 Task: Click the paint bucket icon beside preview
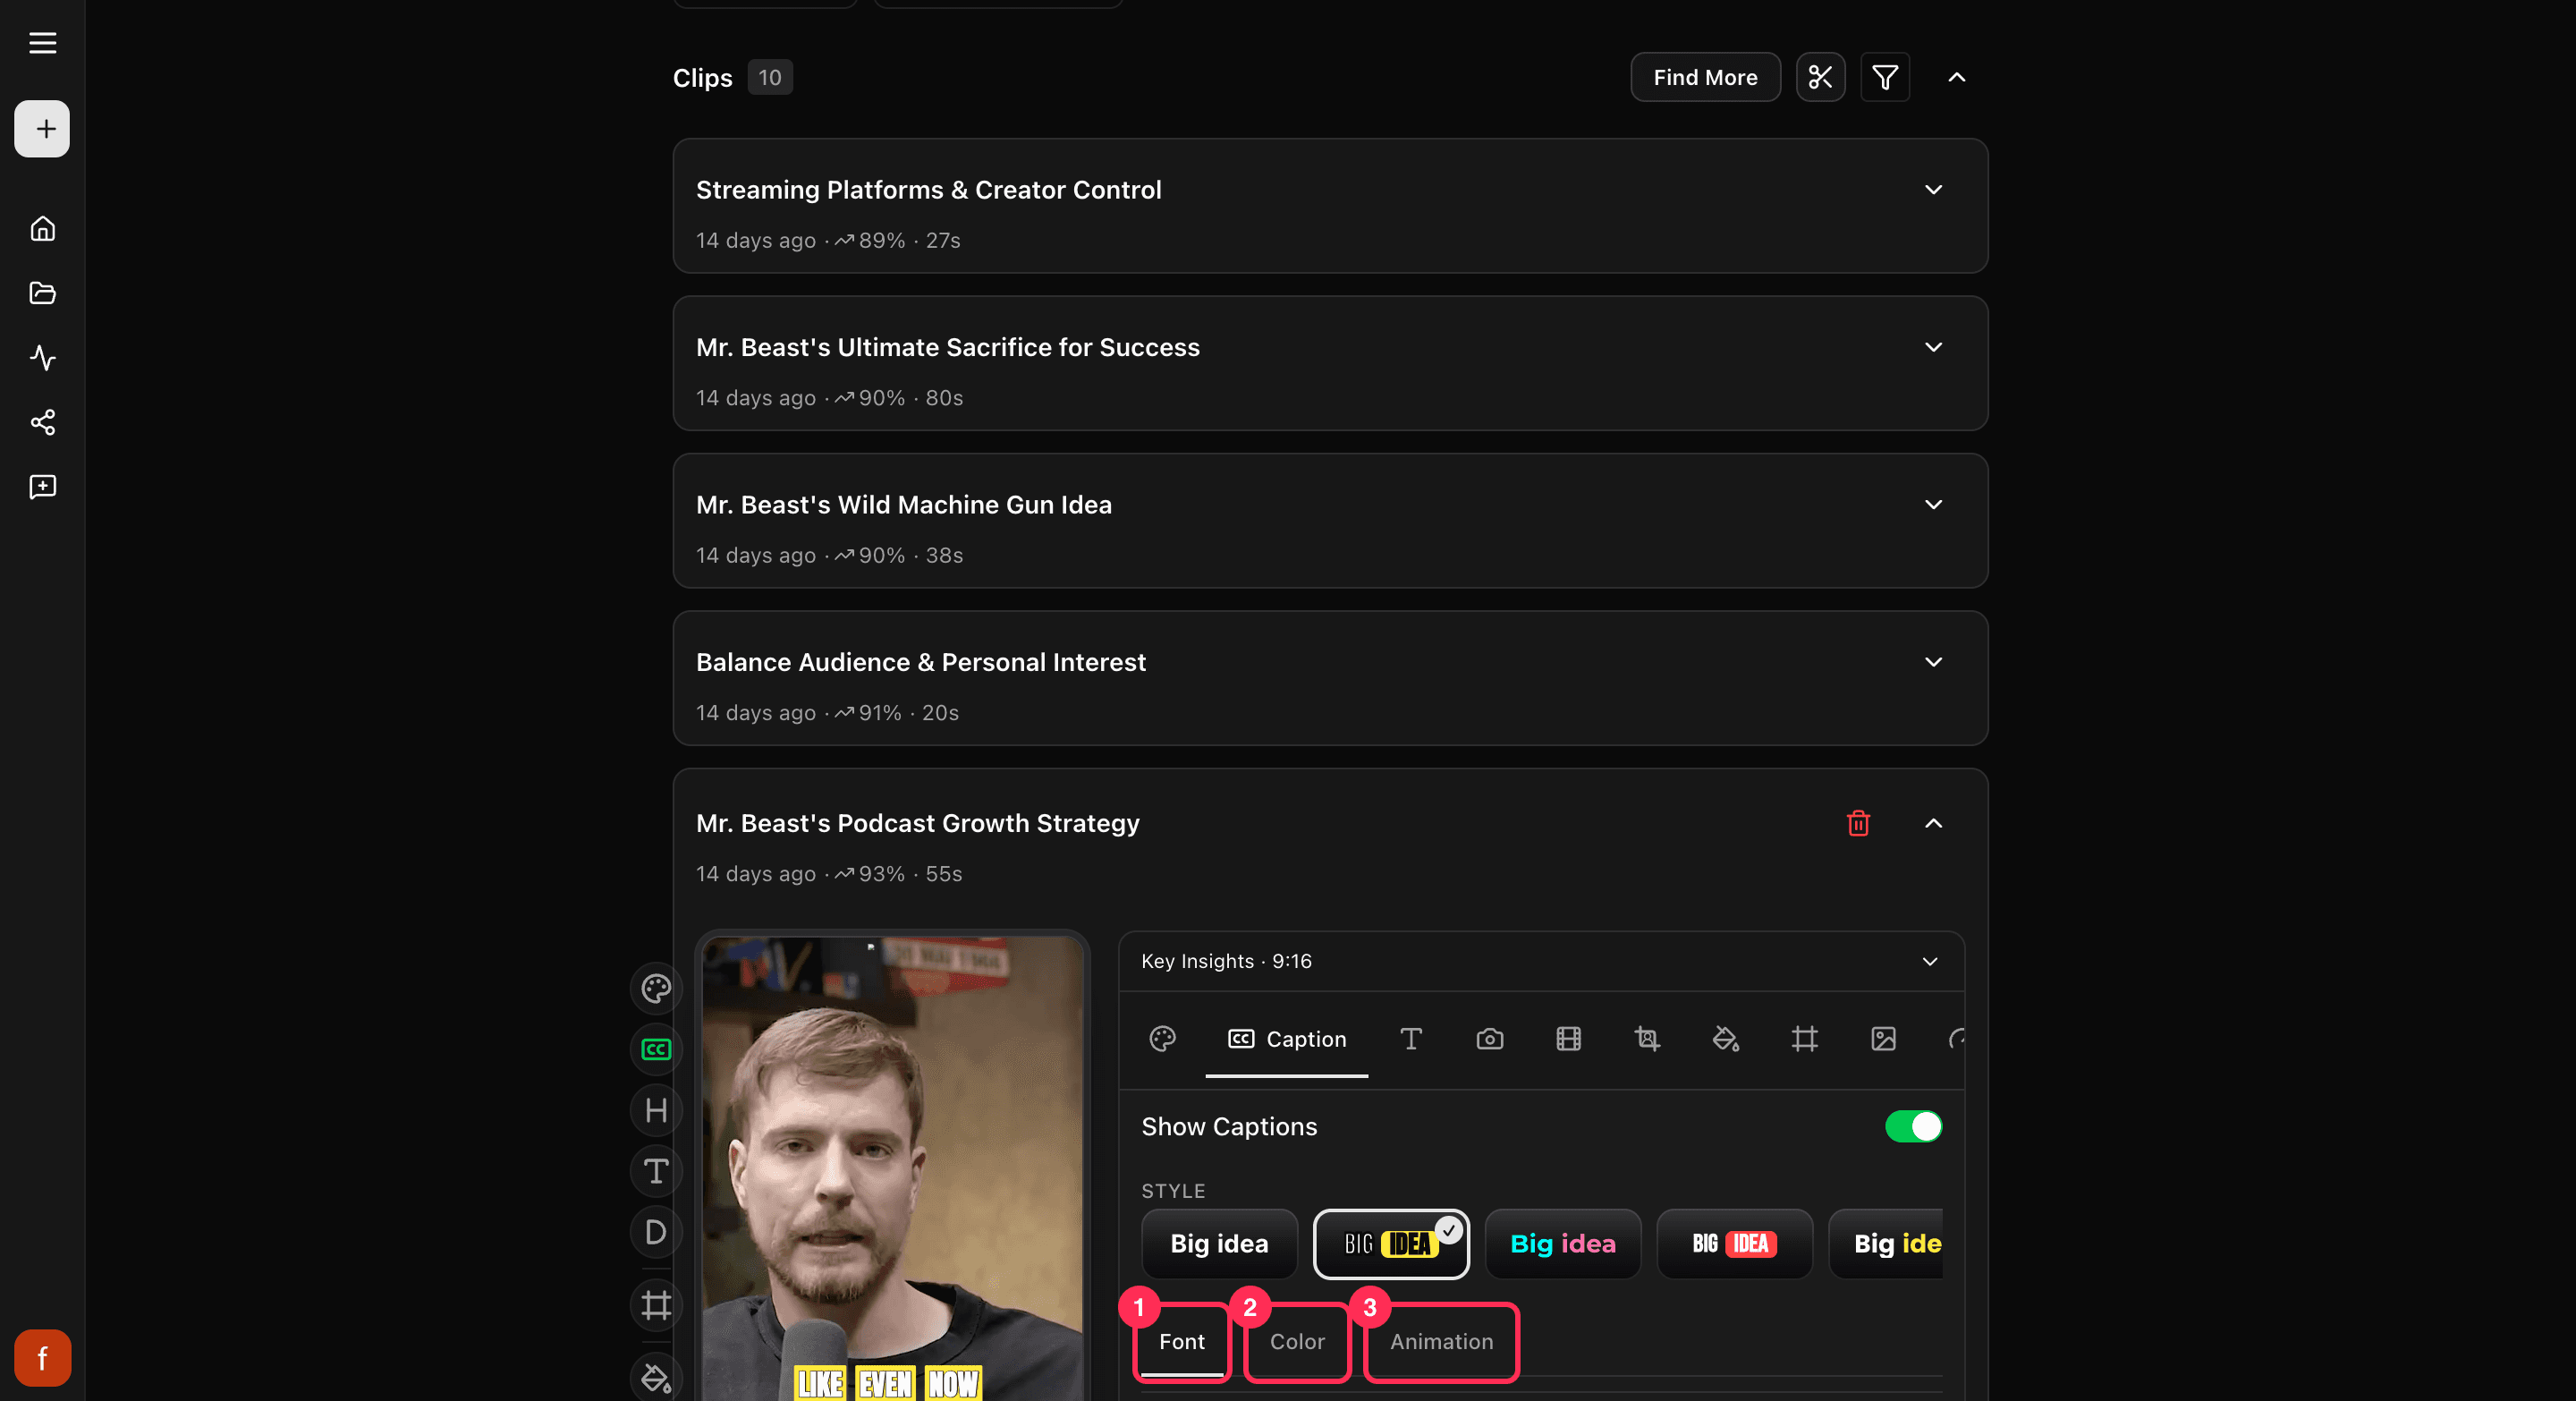(656, 1377)
